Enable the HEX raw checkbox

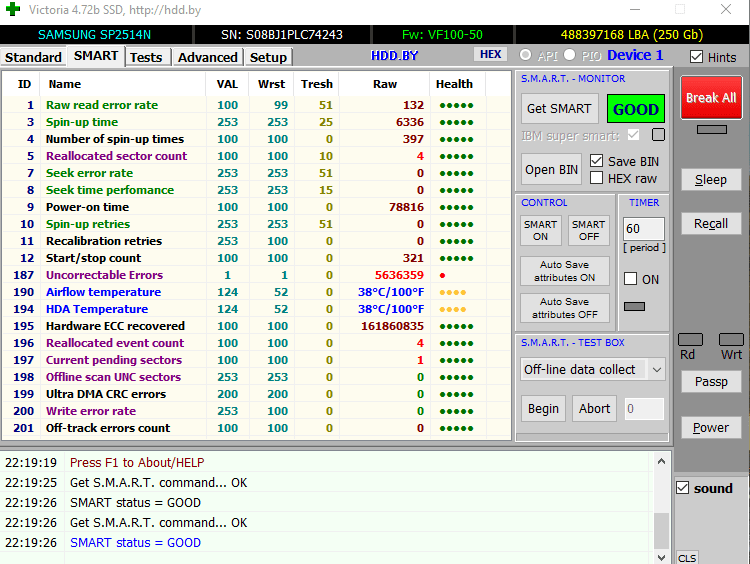click(x=596, y=178)
